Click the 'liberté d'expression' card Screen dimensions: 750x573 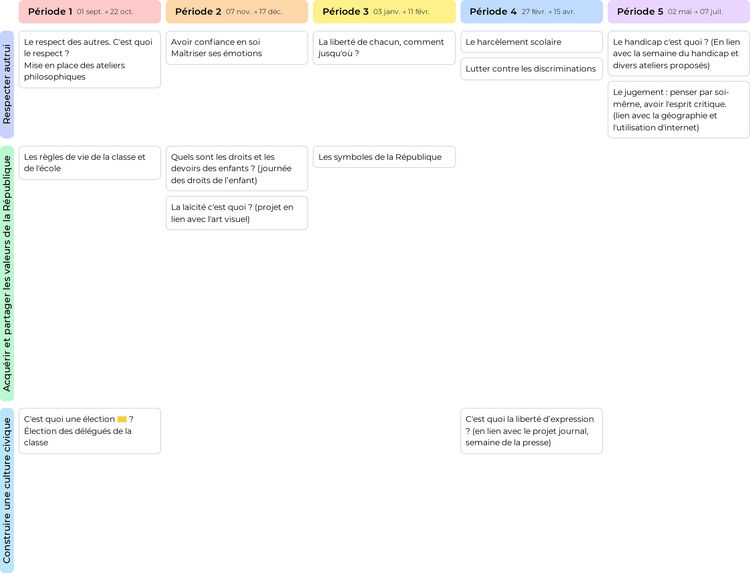point(531,431)
